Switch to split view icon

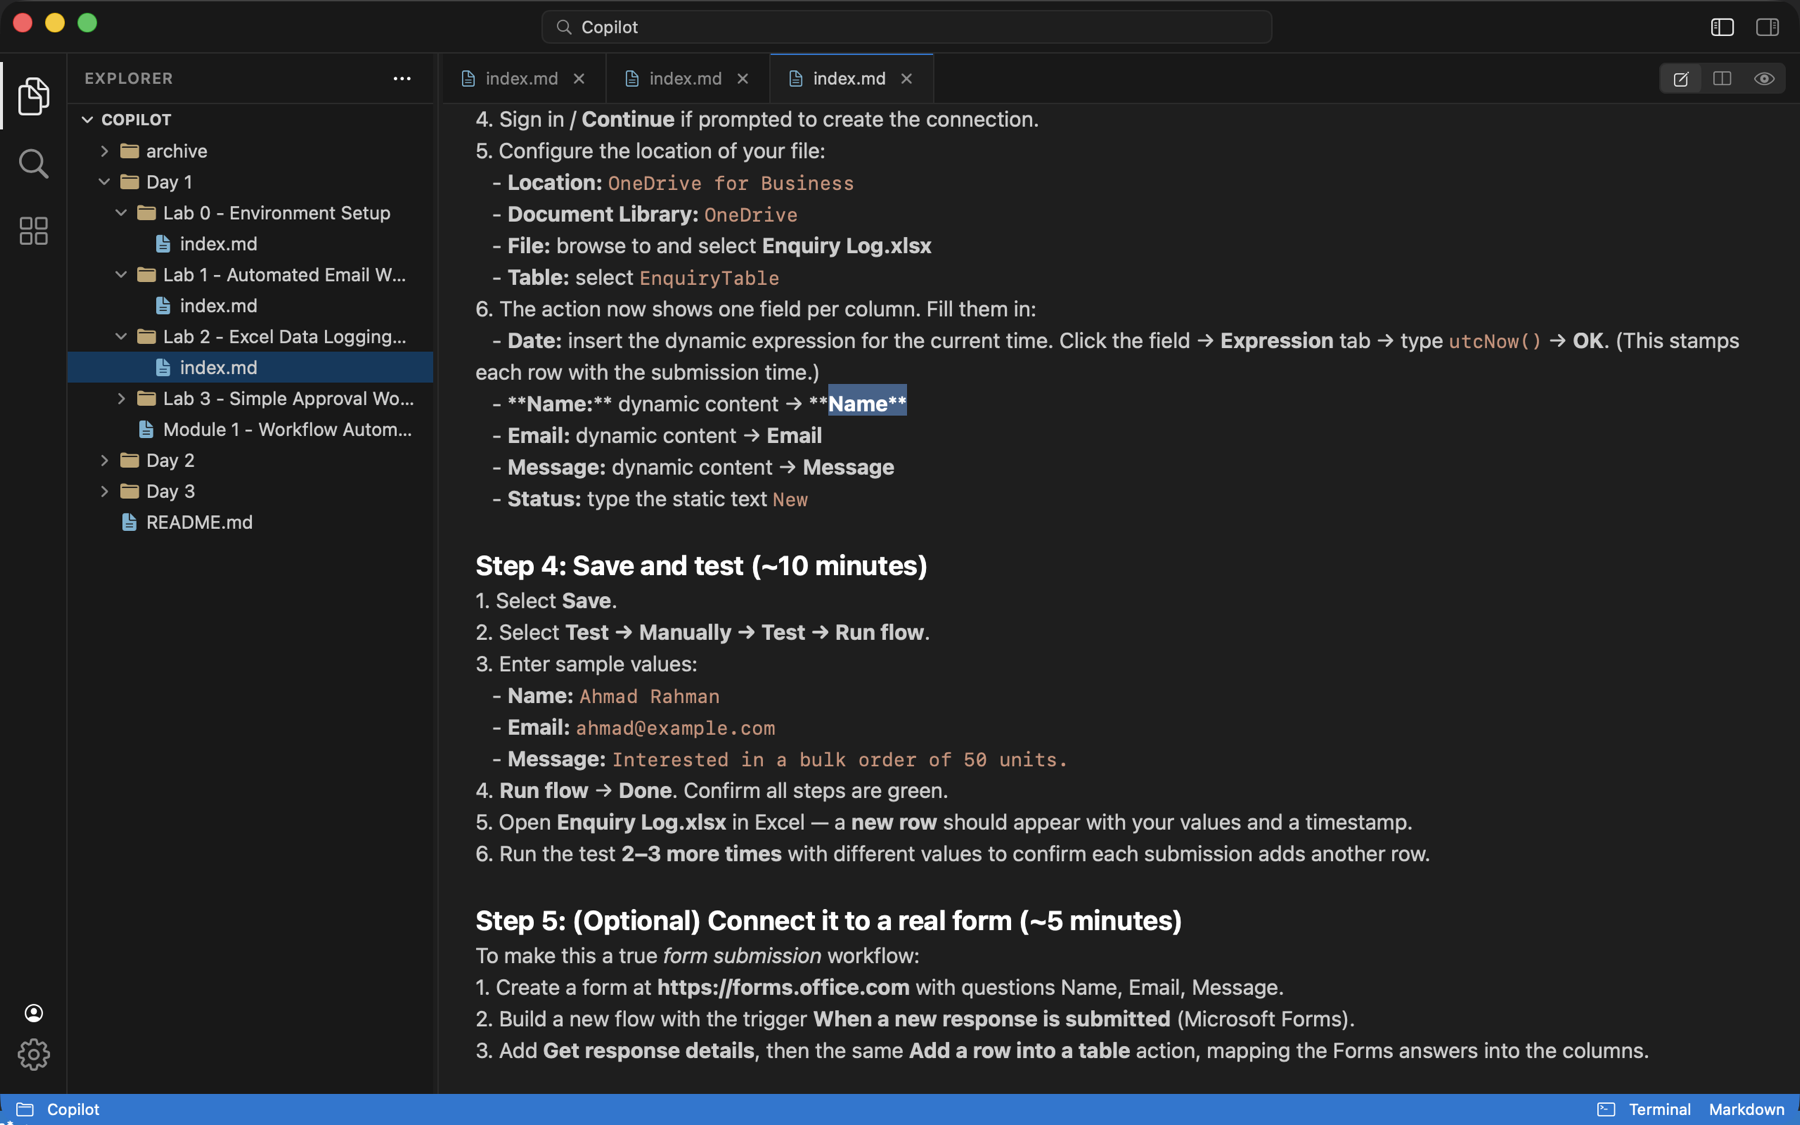point(1722,78)
